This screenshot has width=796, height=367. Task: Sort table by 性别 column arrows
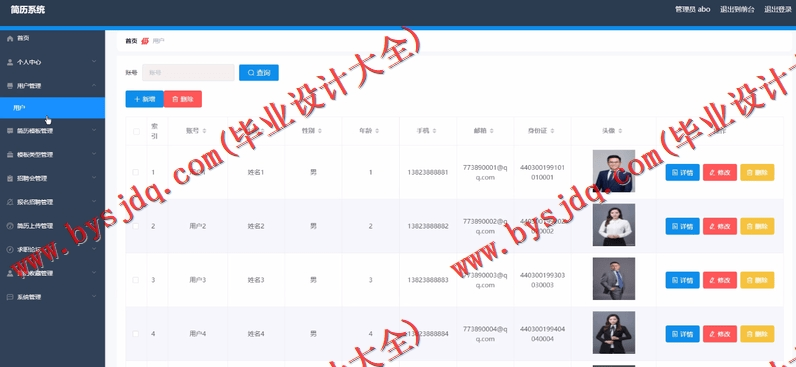pos(320,131)
